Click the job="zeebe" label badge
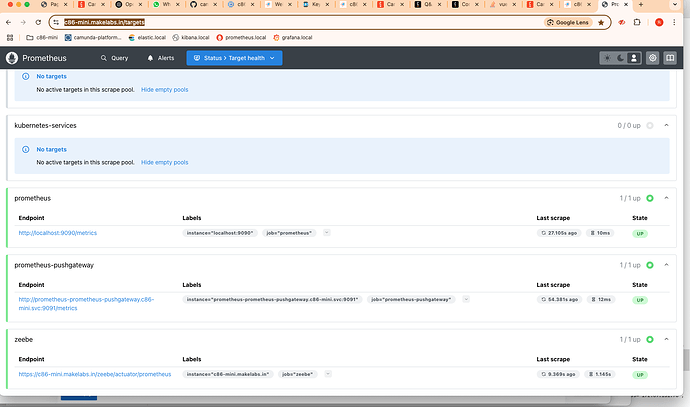The image size is (690, 407). [x=297, y=374]
